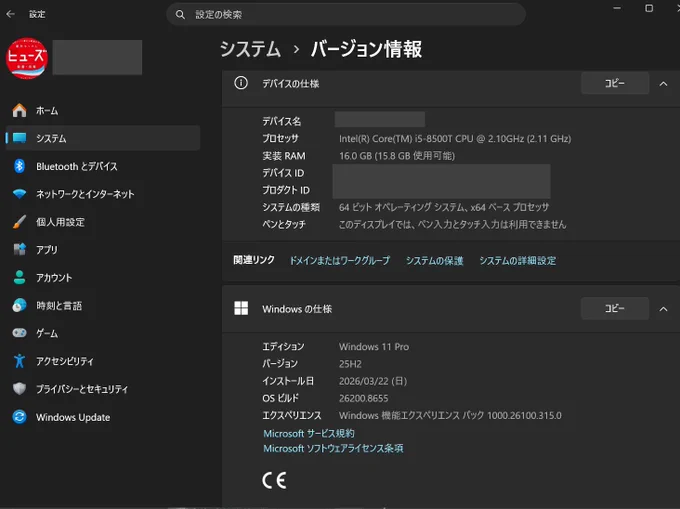
Task: Click the システム monitor icon
Action: (20, 138)
